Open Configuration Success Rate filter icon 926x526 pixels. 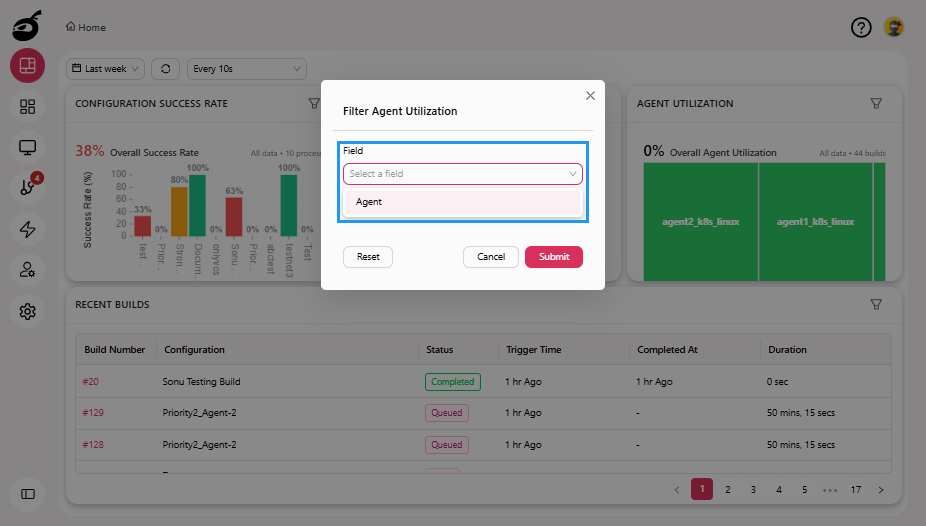(314, 103)
